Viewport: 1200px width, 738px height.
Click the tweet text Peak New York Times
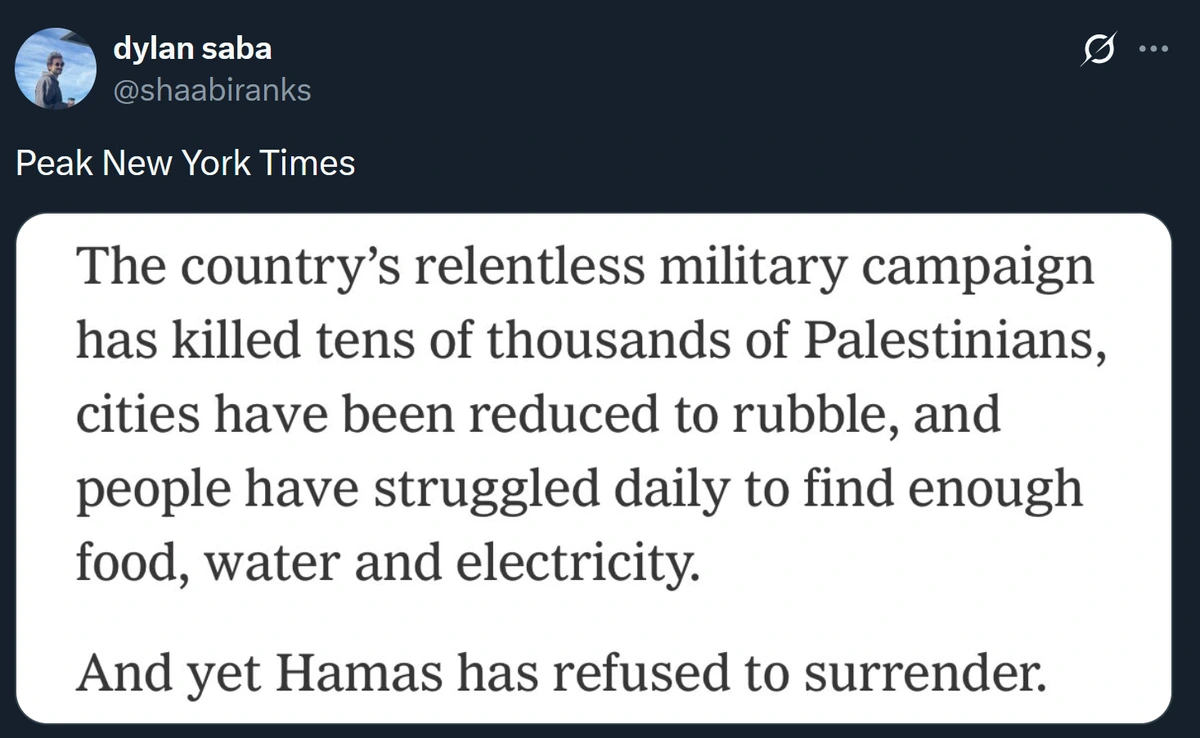[186, 162]
